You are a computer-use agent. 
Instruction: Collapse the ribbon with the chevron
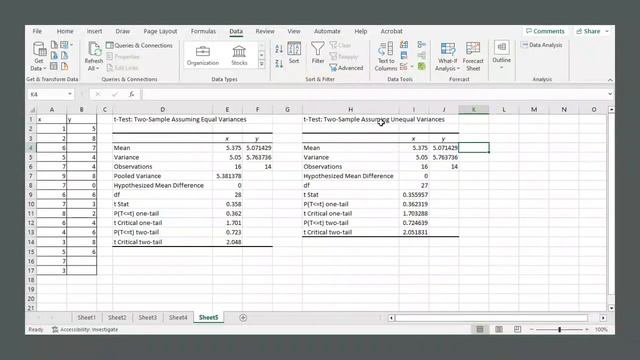click(610, 80)
